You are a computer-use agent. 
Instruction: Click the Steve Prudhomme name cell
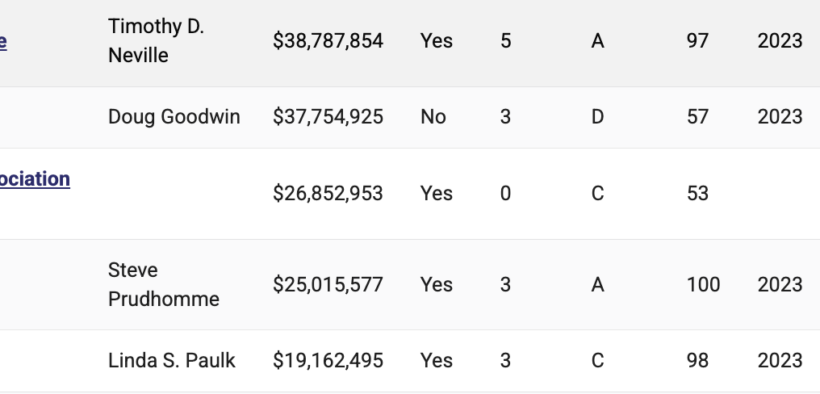coord(164,285)
